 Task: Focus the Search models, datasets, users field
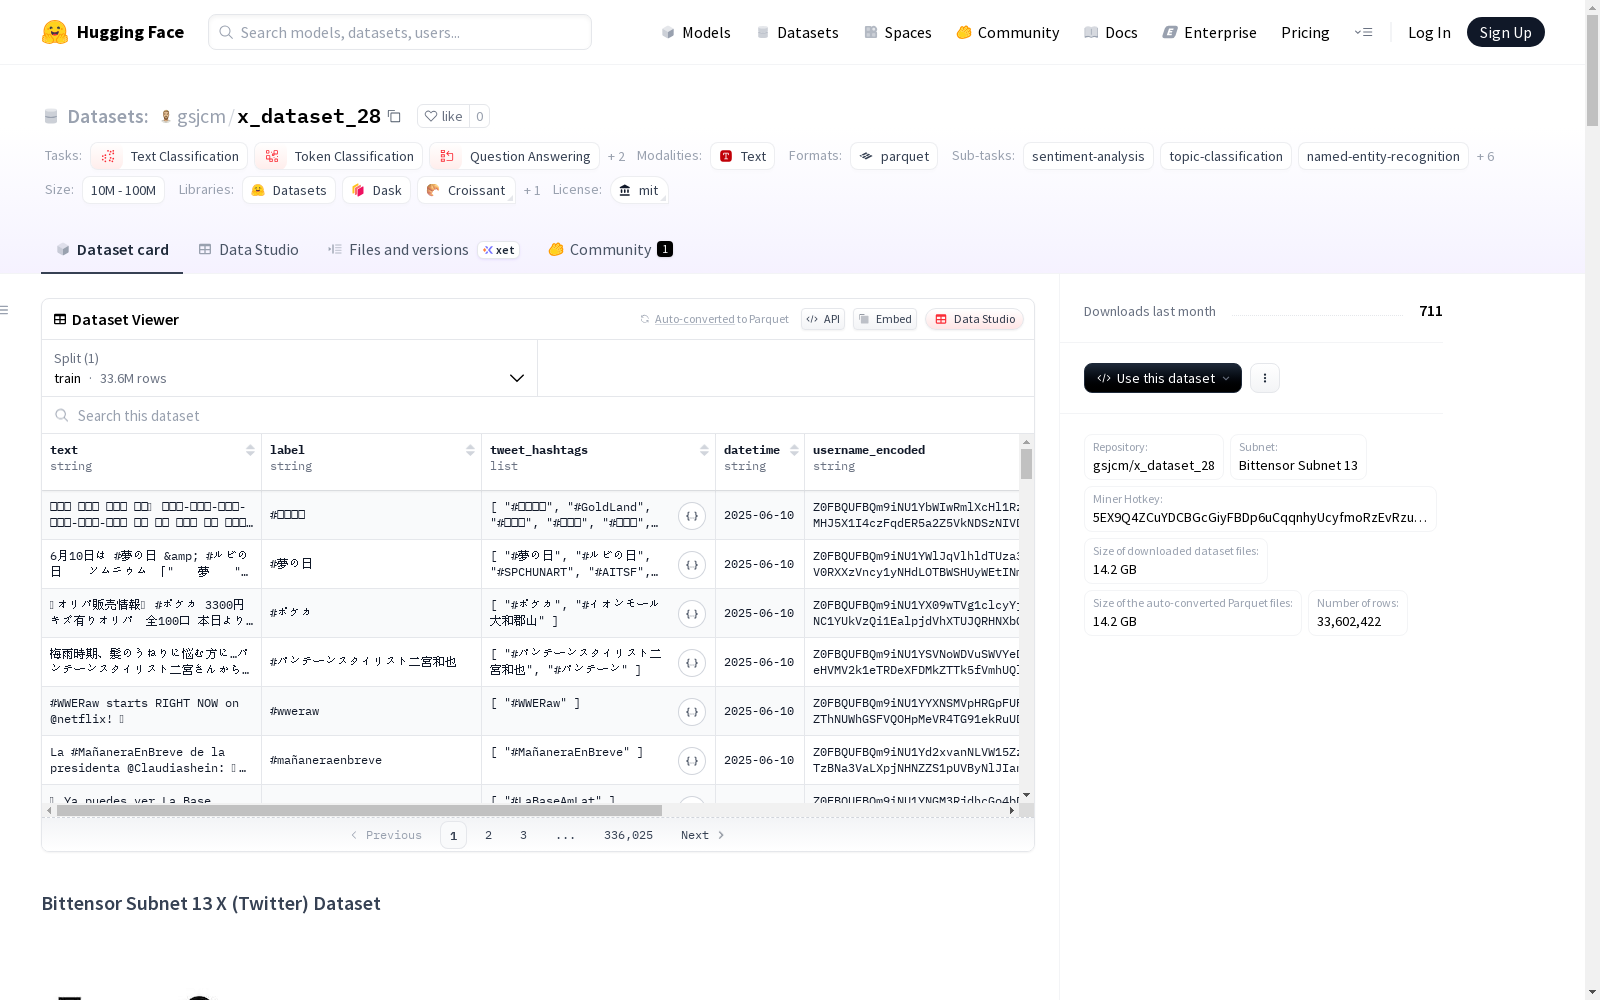point(400,32)
